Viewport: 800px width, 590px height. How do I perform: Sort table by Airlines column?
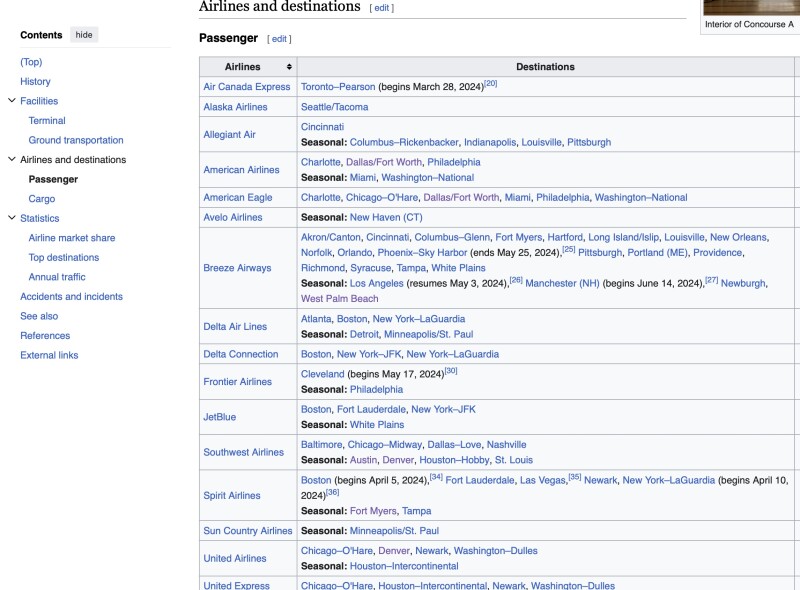click(289, 67)
